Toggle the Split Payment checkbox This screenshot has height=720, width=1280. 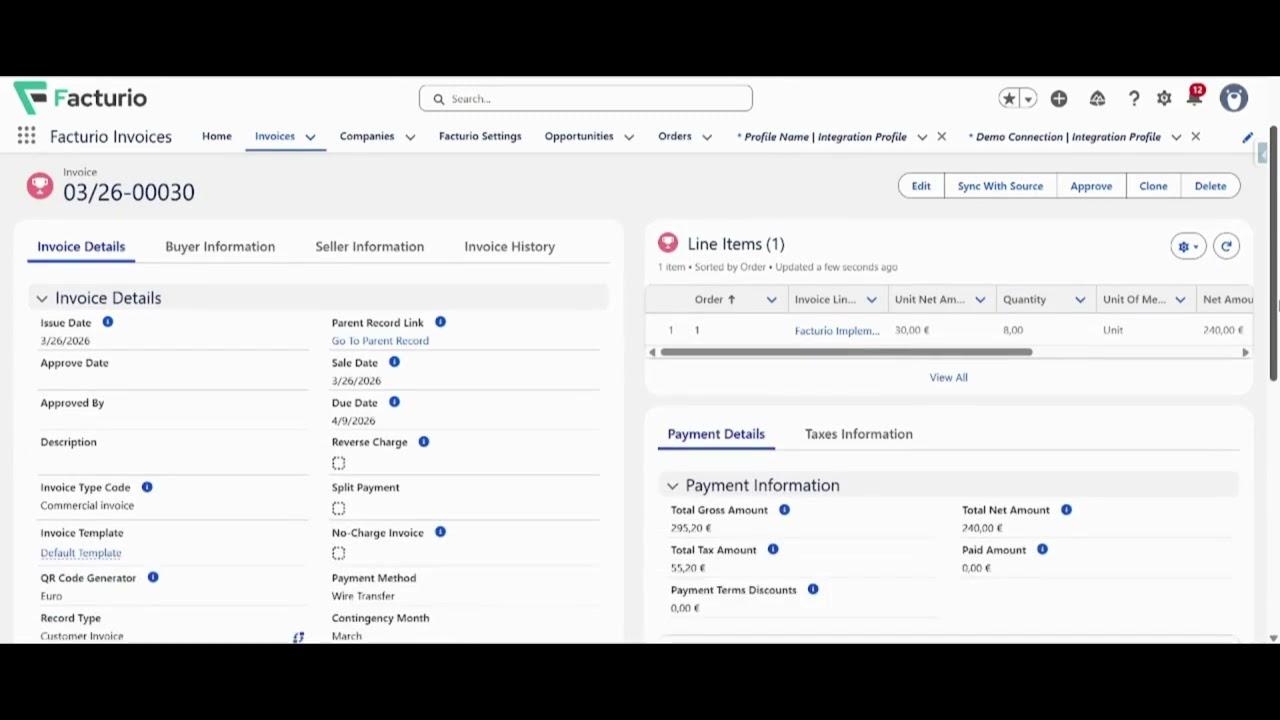click(339, 508)
